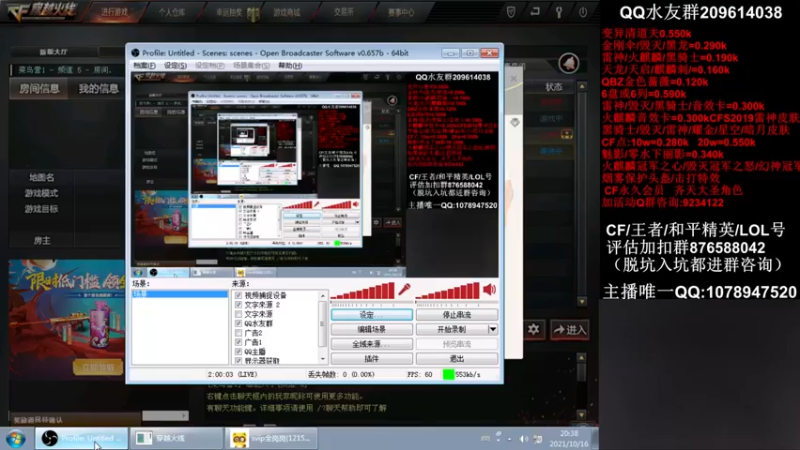Open the svip QQ chat taskbar item

click(270, 438)
